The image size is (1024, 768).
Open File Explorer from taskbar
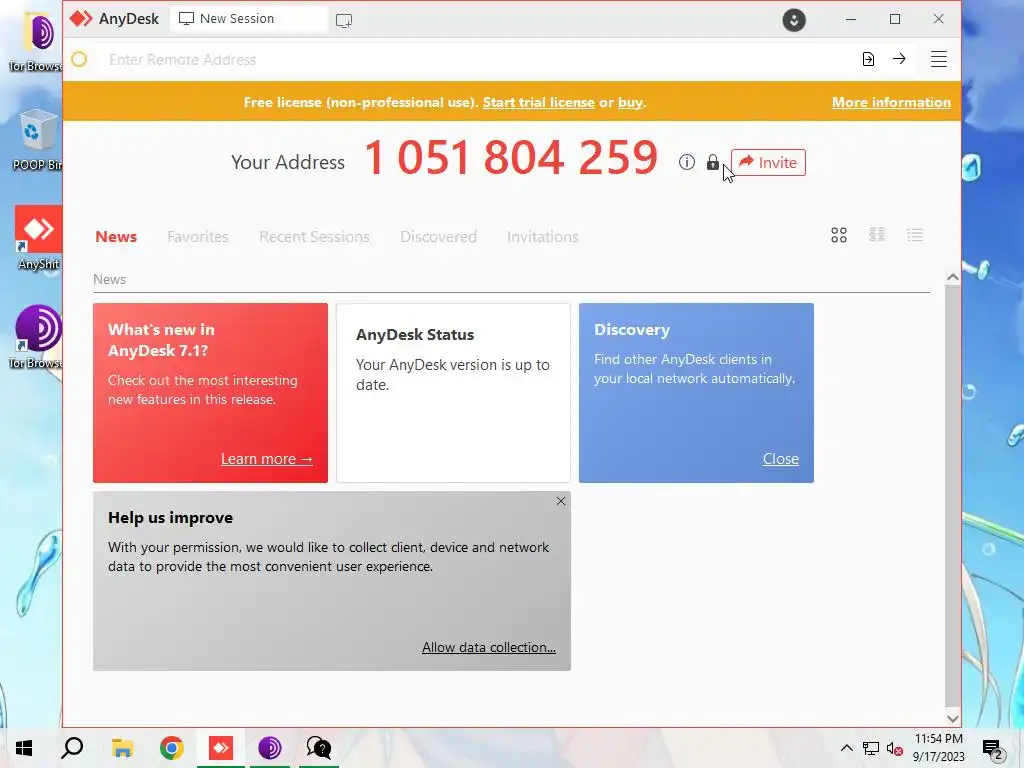tap(122, 748)
